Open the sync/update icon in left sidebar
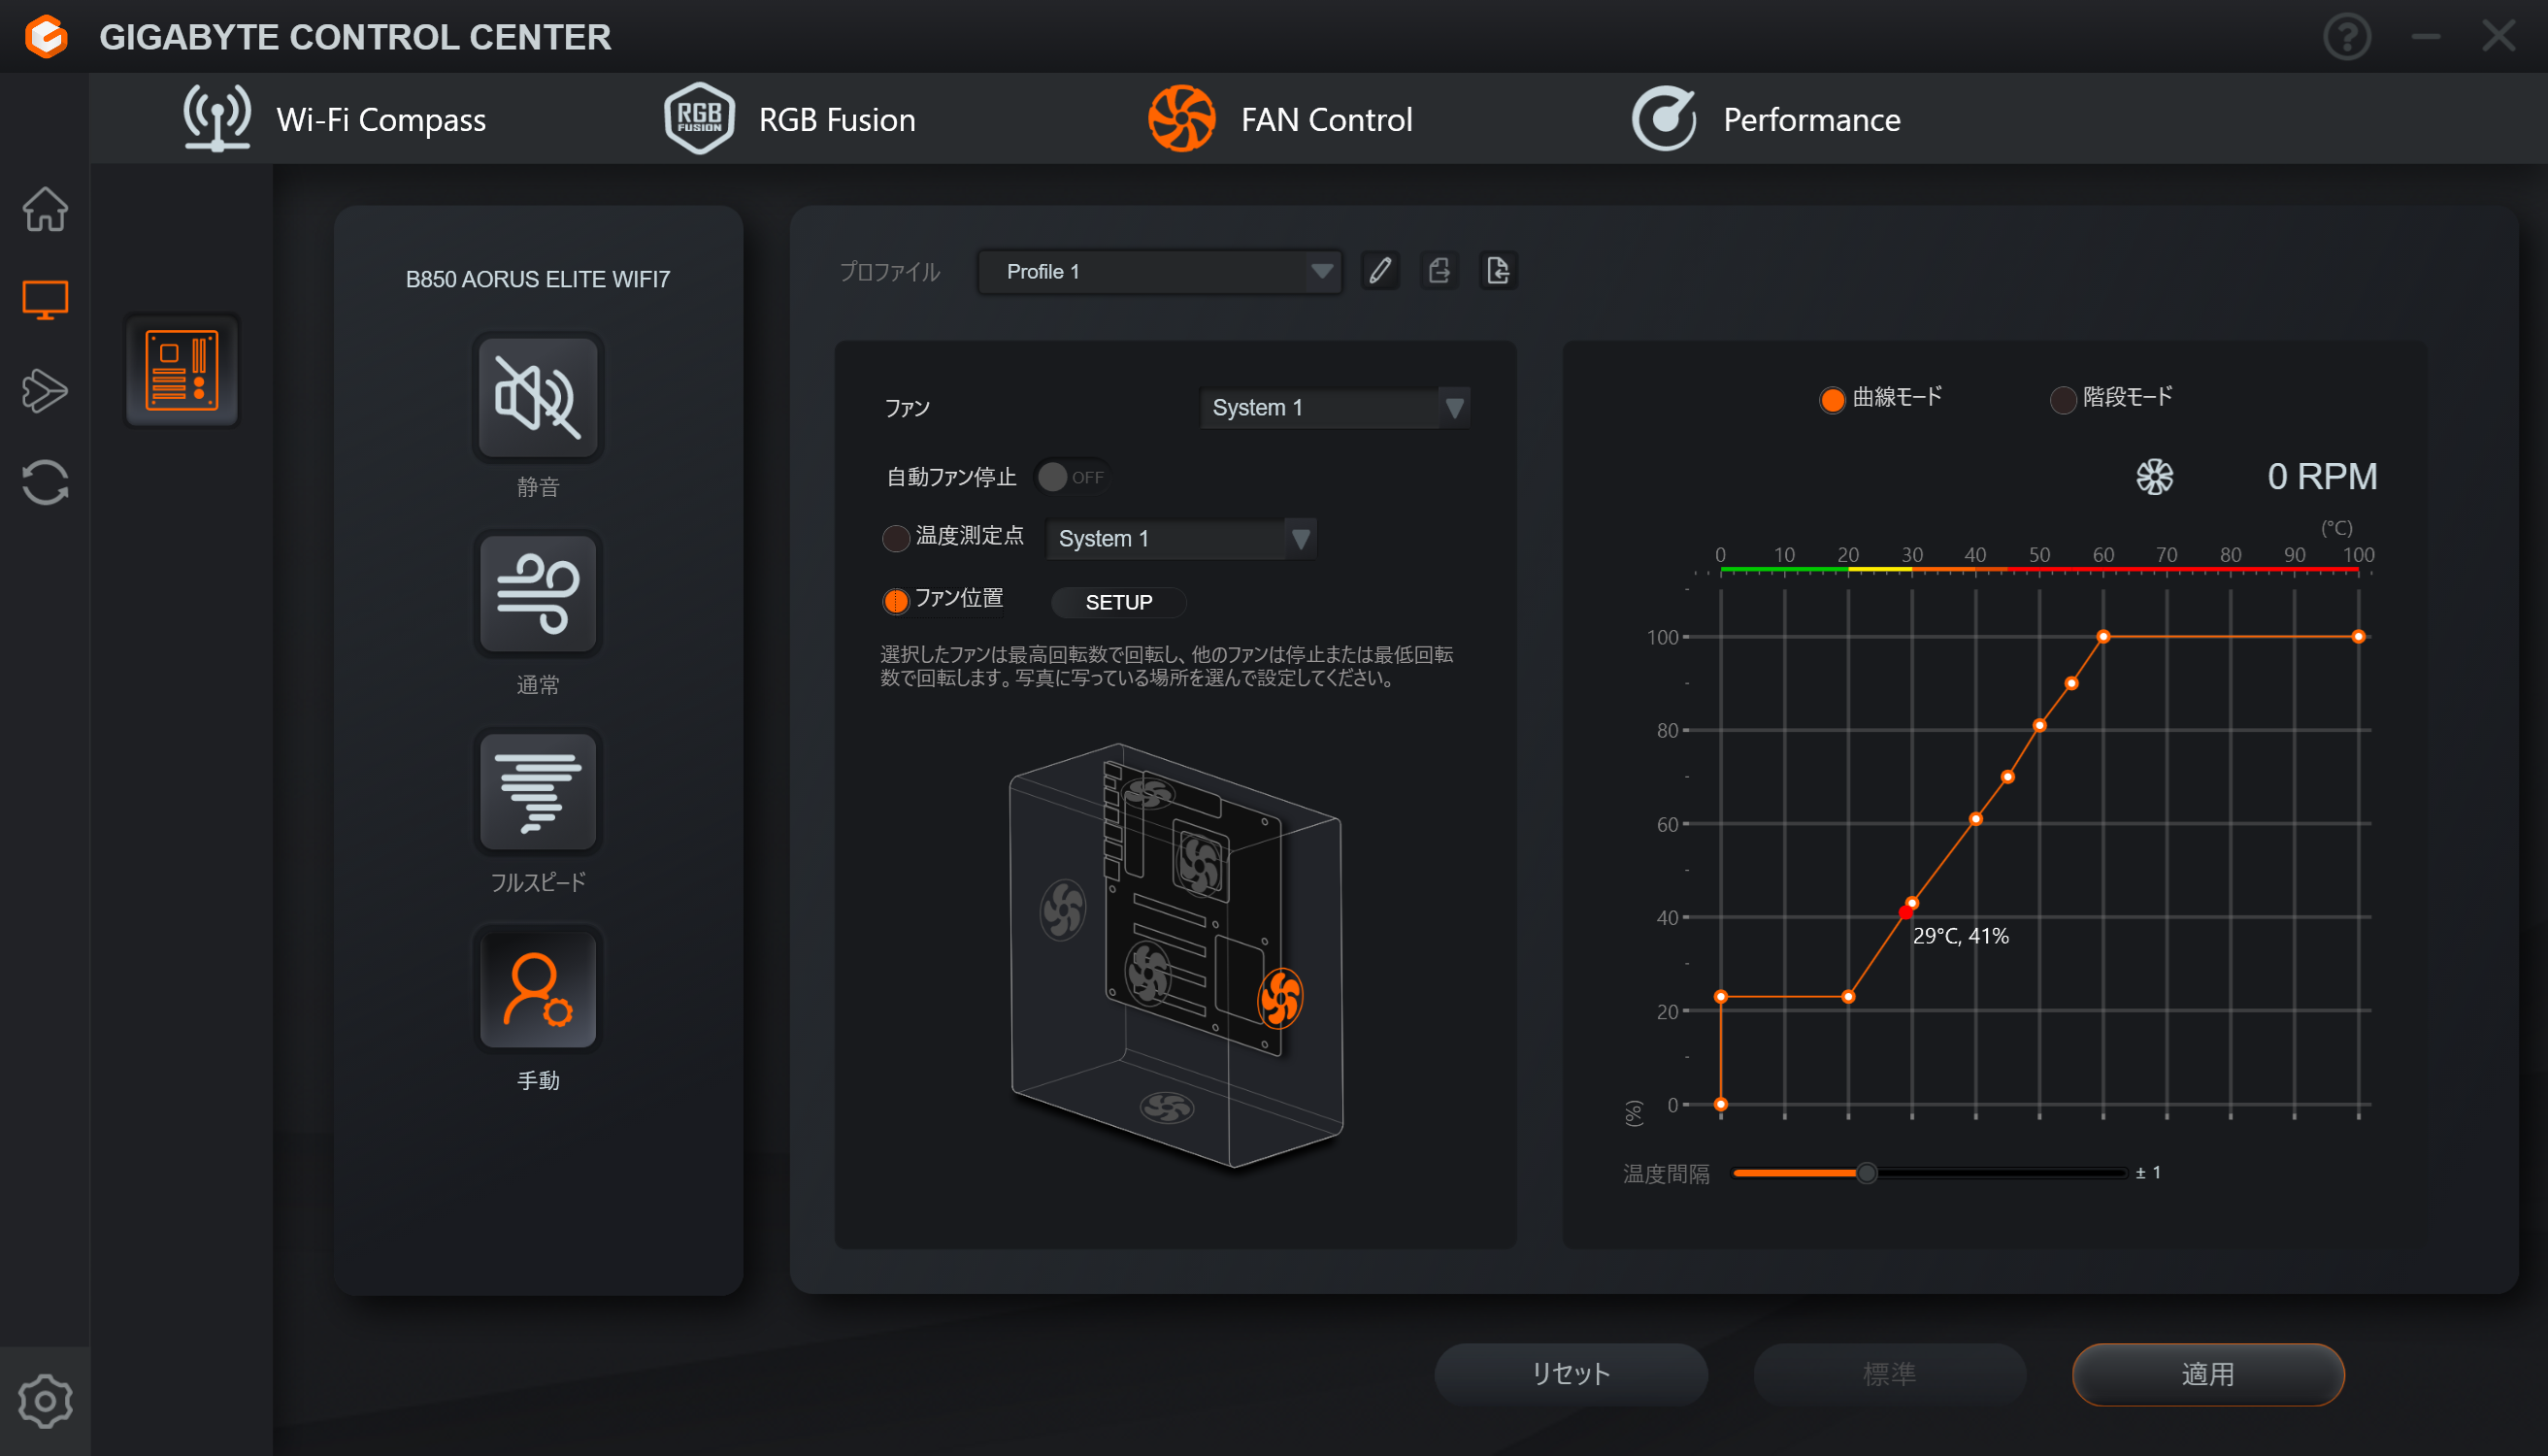Viewport: 2548px width, 1456px height. pos(45,482)
